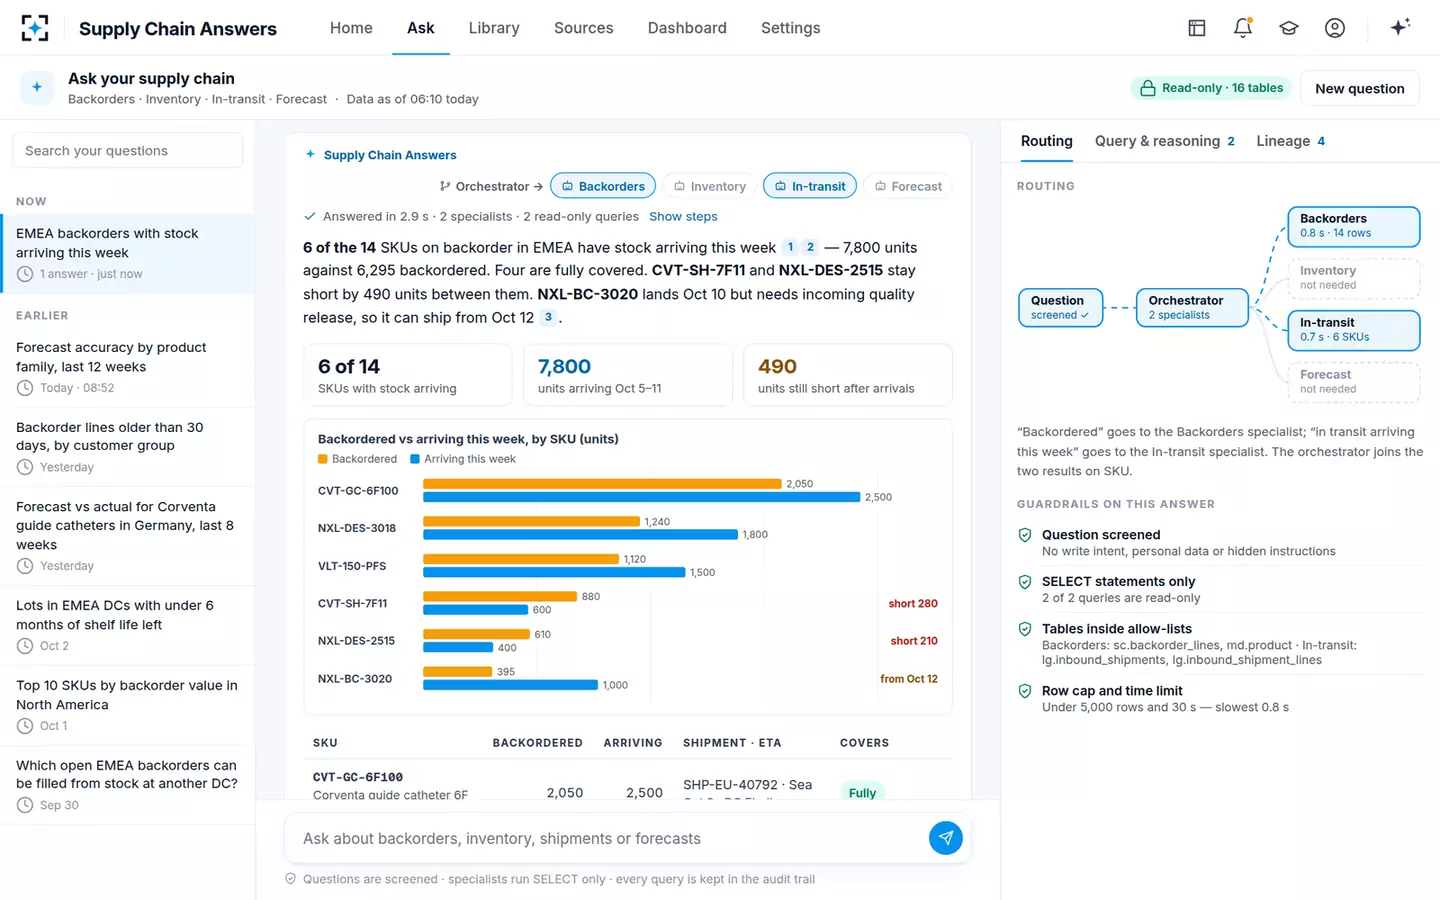This screenshot has height=900, width=1440.
Task: Open Sources in the top navigation
Action: point(584,28)
